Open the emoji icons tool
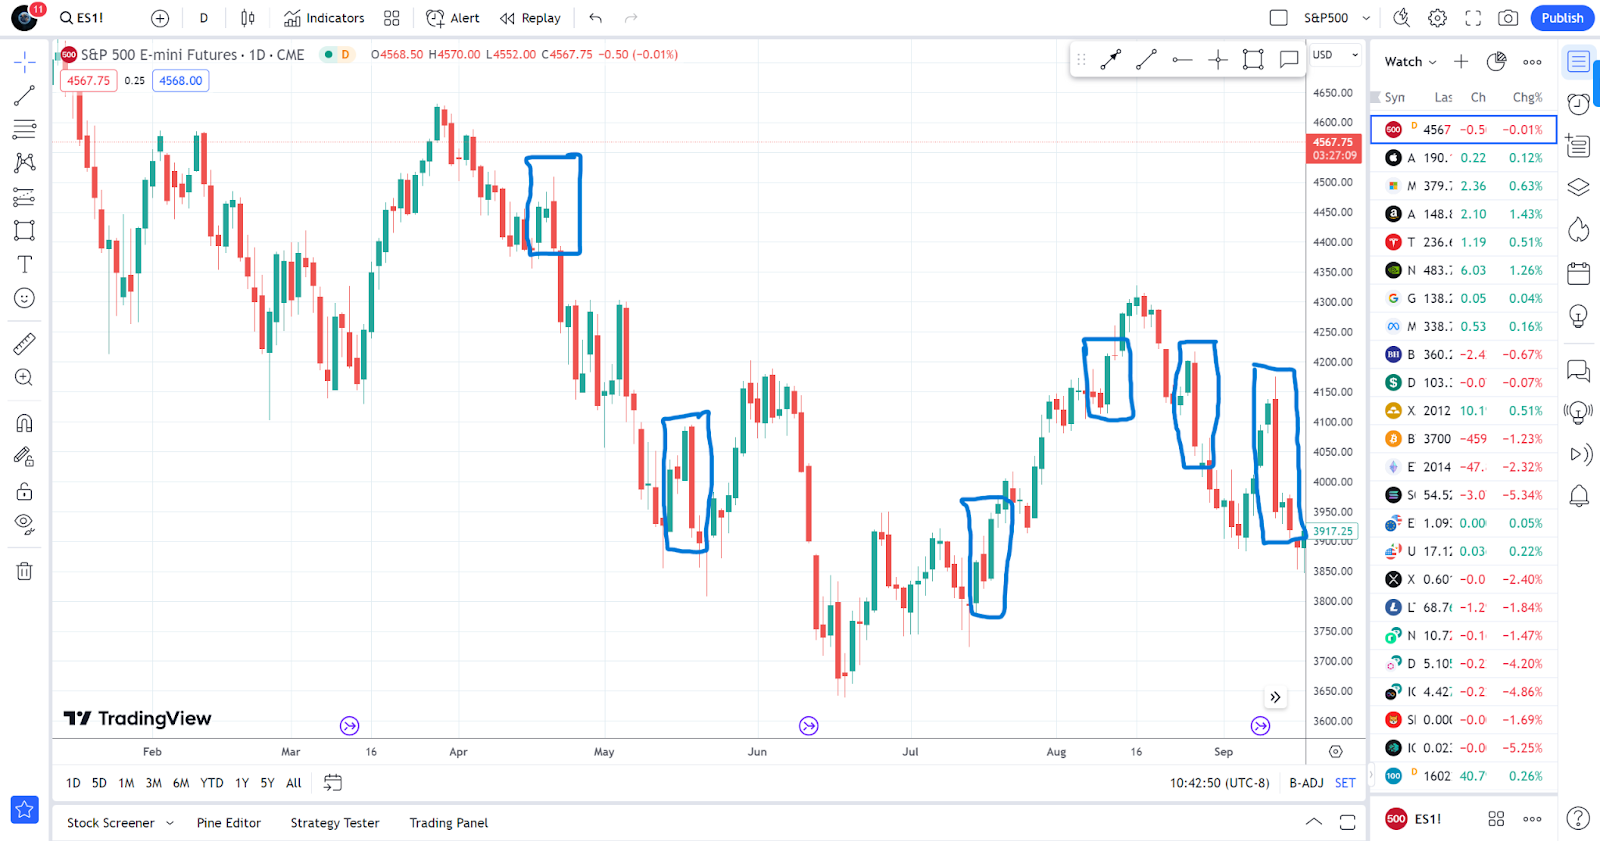Image resolution: width=1600 pixels, height=841 pixels. pyautogui.click(x=24, y=298)
